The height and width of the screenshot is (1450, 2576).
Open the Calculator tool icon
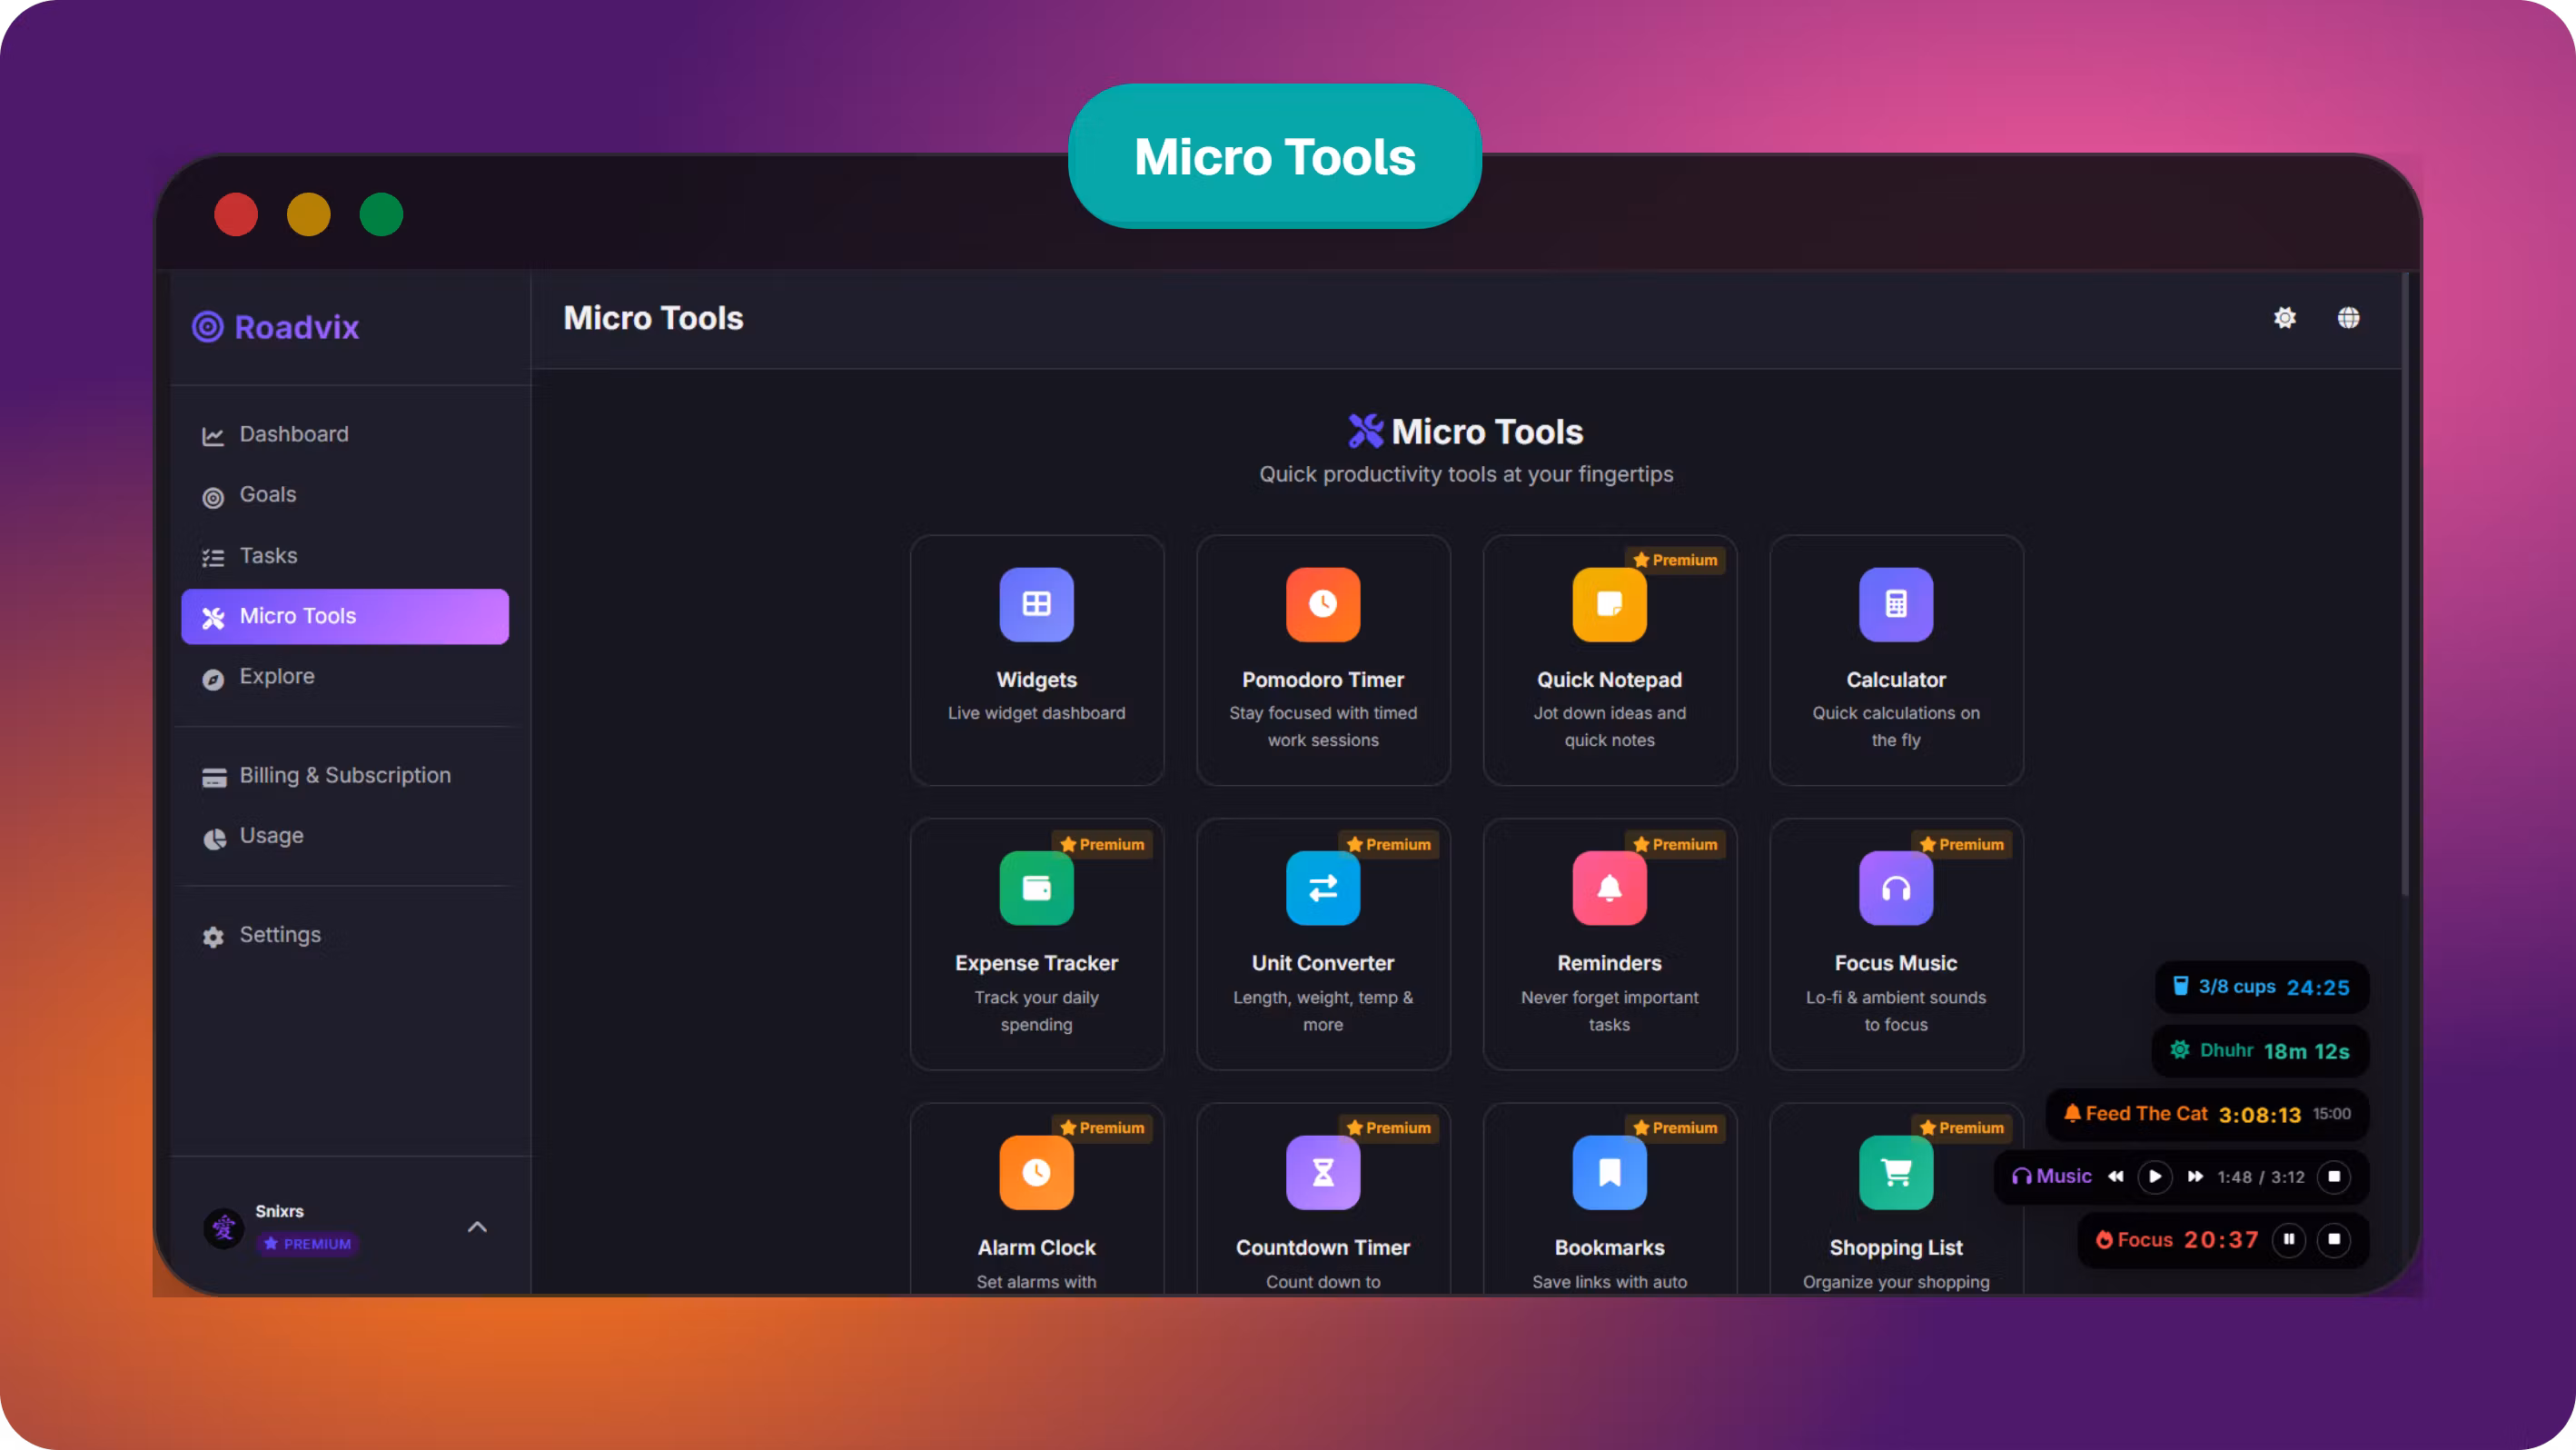point(1896,604)
